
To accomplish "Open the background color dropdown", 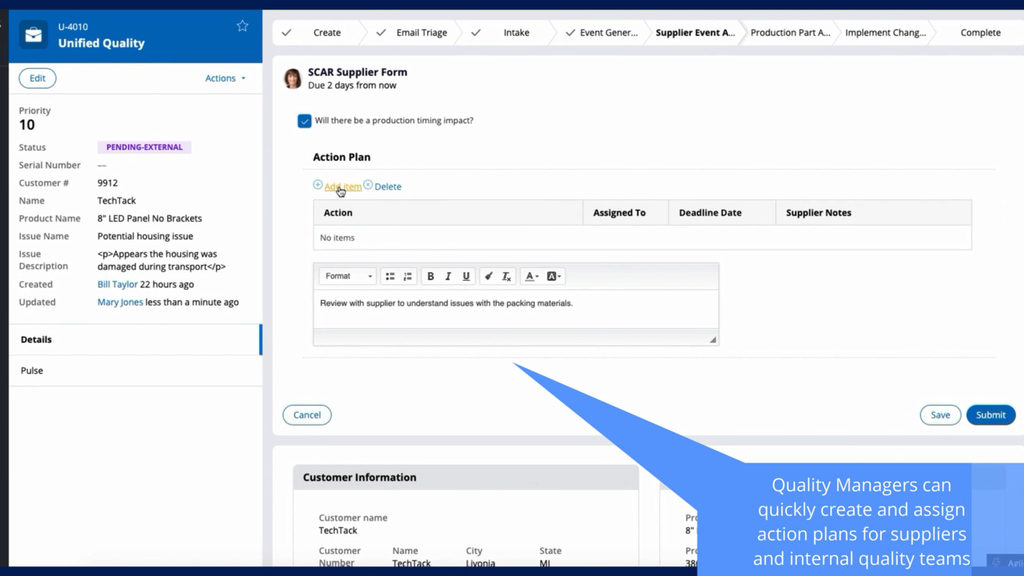I will (x=554, y=276).
